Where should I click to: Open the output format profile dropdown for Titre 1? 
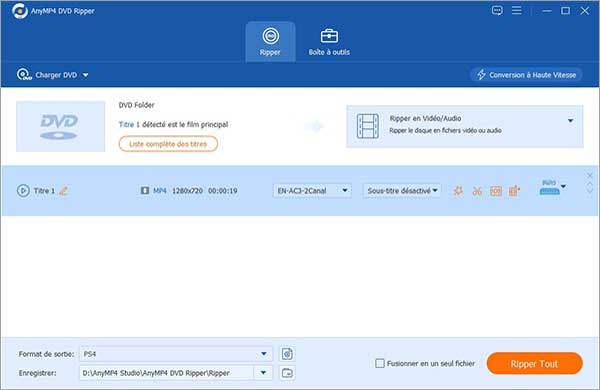(553, 187)
